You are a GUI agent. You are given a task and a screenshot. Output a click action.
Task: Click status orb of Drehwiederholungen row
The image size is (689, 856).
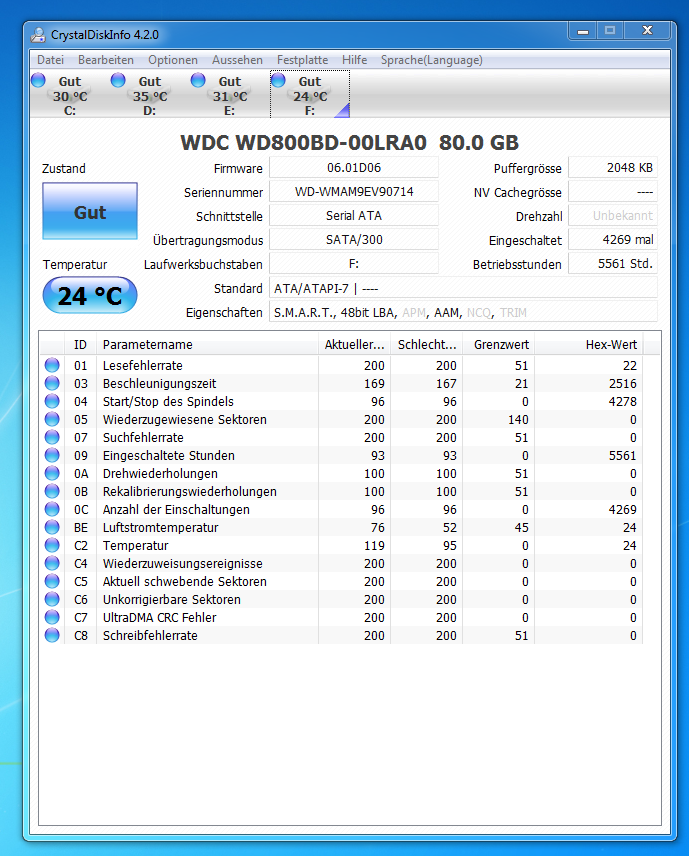click(x=52, y=473)
